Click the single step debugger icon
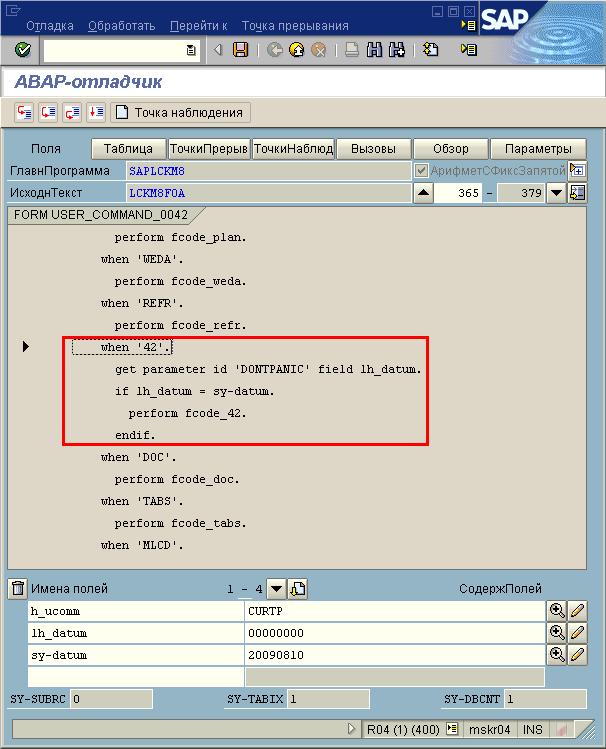This screenshot has width=606, height=749. 24,113
